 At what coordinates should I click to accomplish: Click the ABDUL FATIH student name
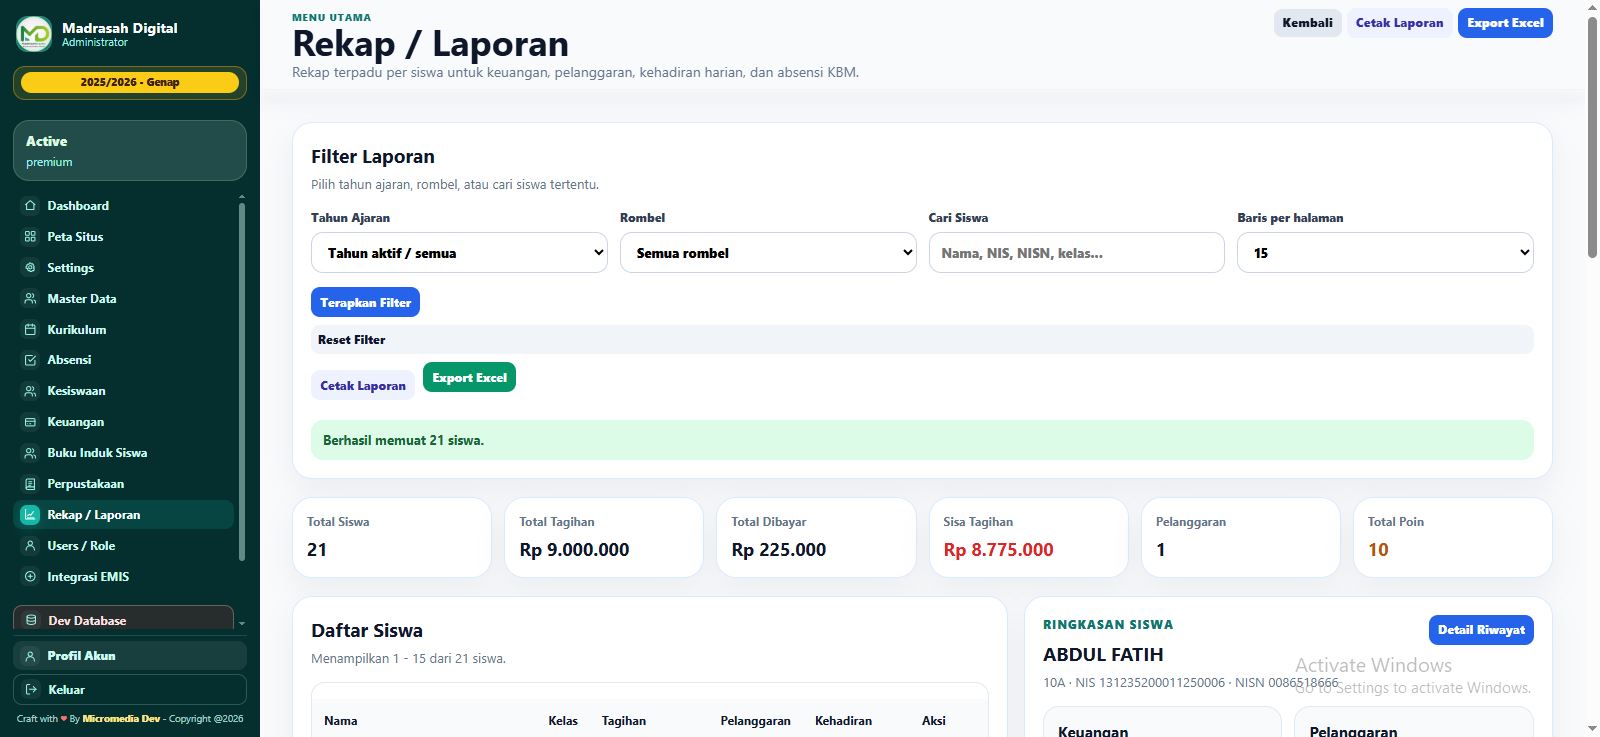tap(1103, 655)
